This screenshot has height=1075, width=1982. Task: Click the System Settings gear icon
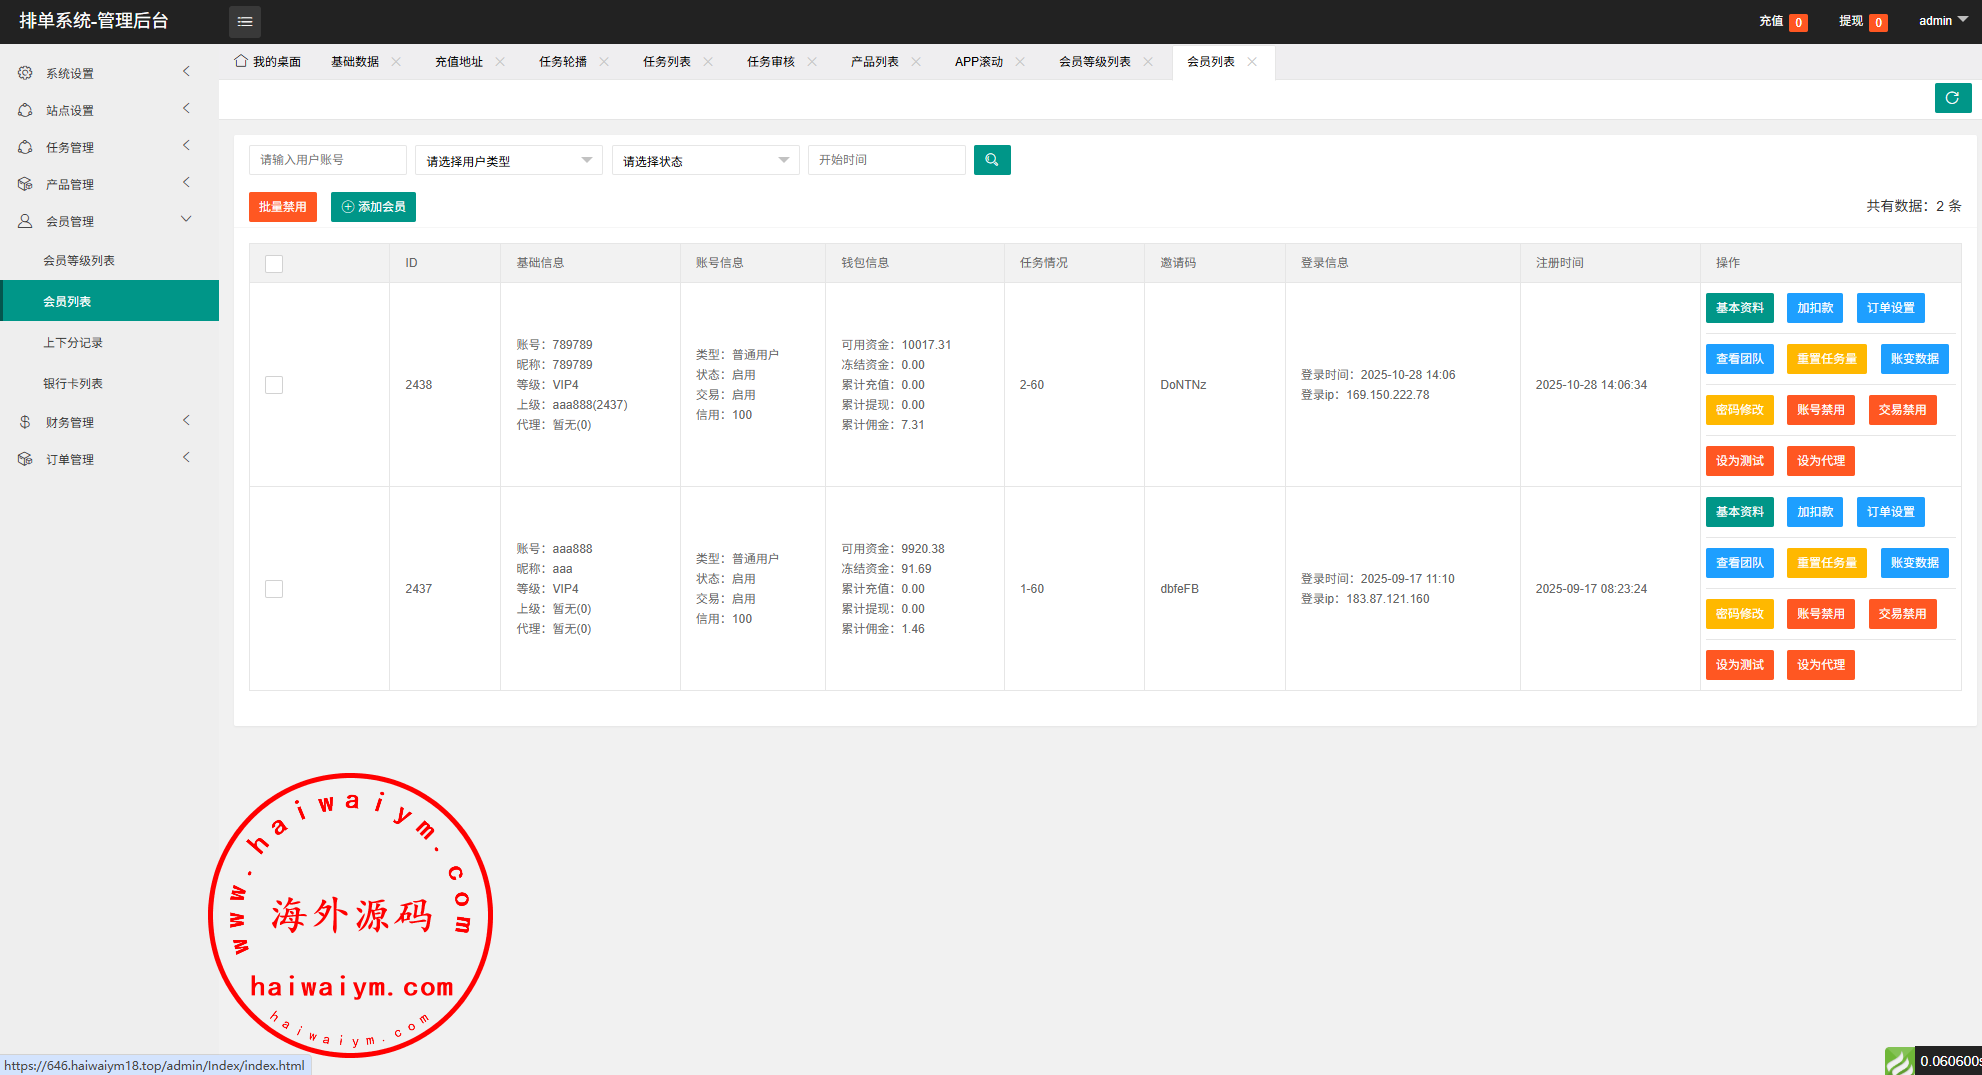pos(25,73)
